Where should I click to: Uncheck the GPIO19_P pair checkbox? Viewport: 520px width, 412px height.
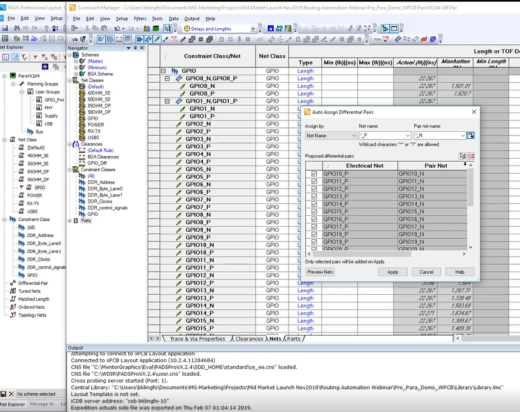tap(314, 242)
